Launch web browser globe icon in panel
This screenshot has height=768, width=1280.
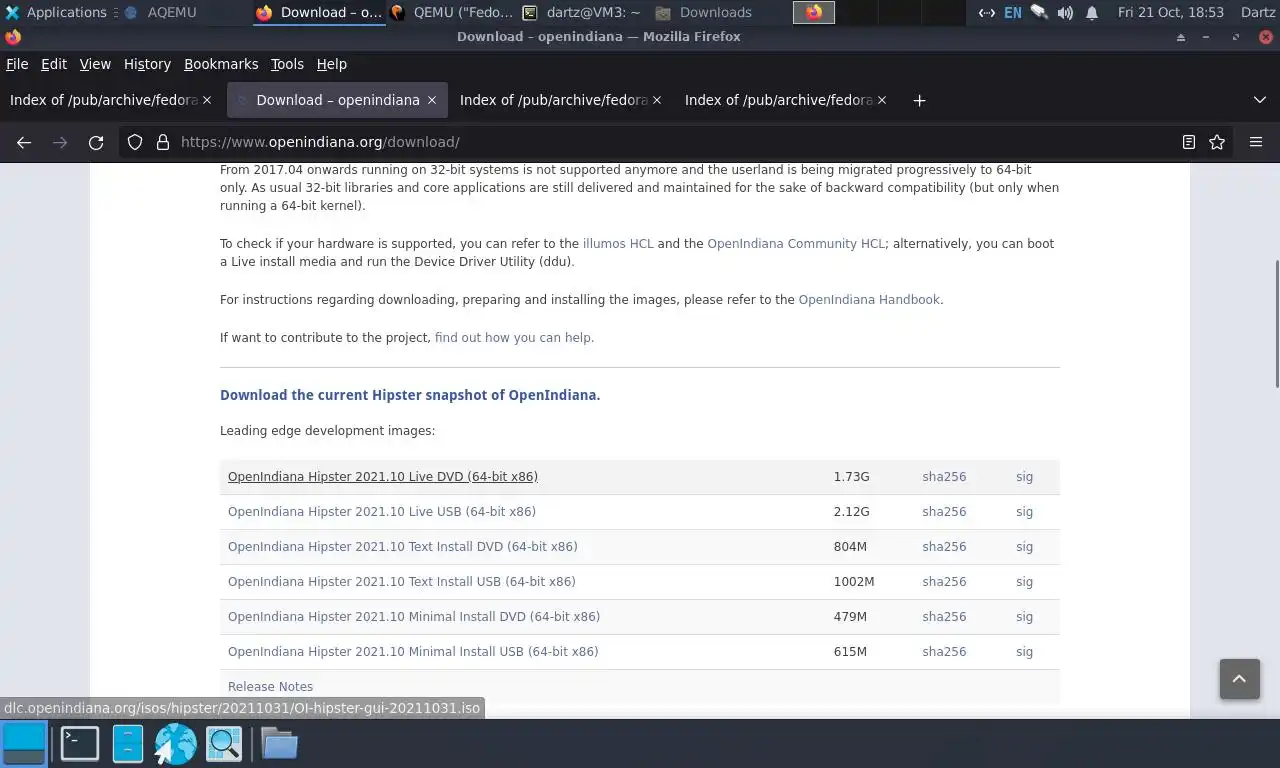(175, 744)
